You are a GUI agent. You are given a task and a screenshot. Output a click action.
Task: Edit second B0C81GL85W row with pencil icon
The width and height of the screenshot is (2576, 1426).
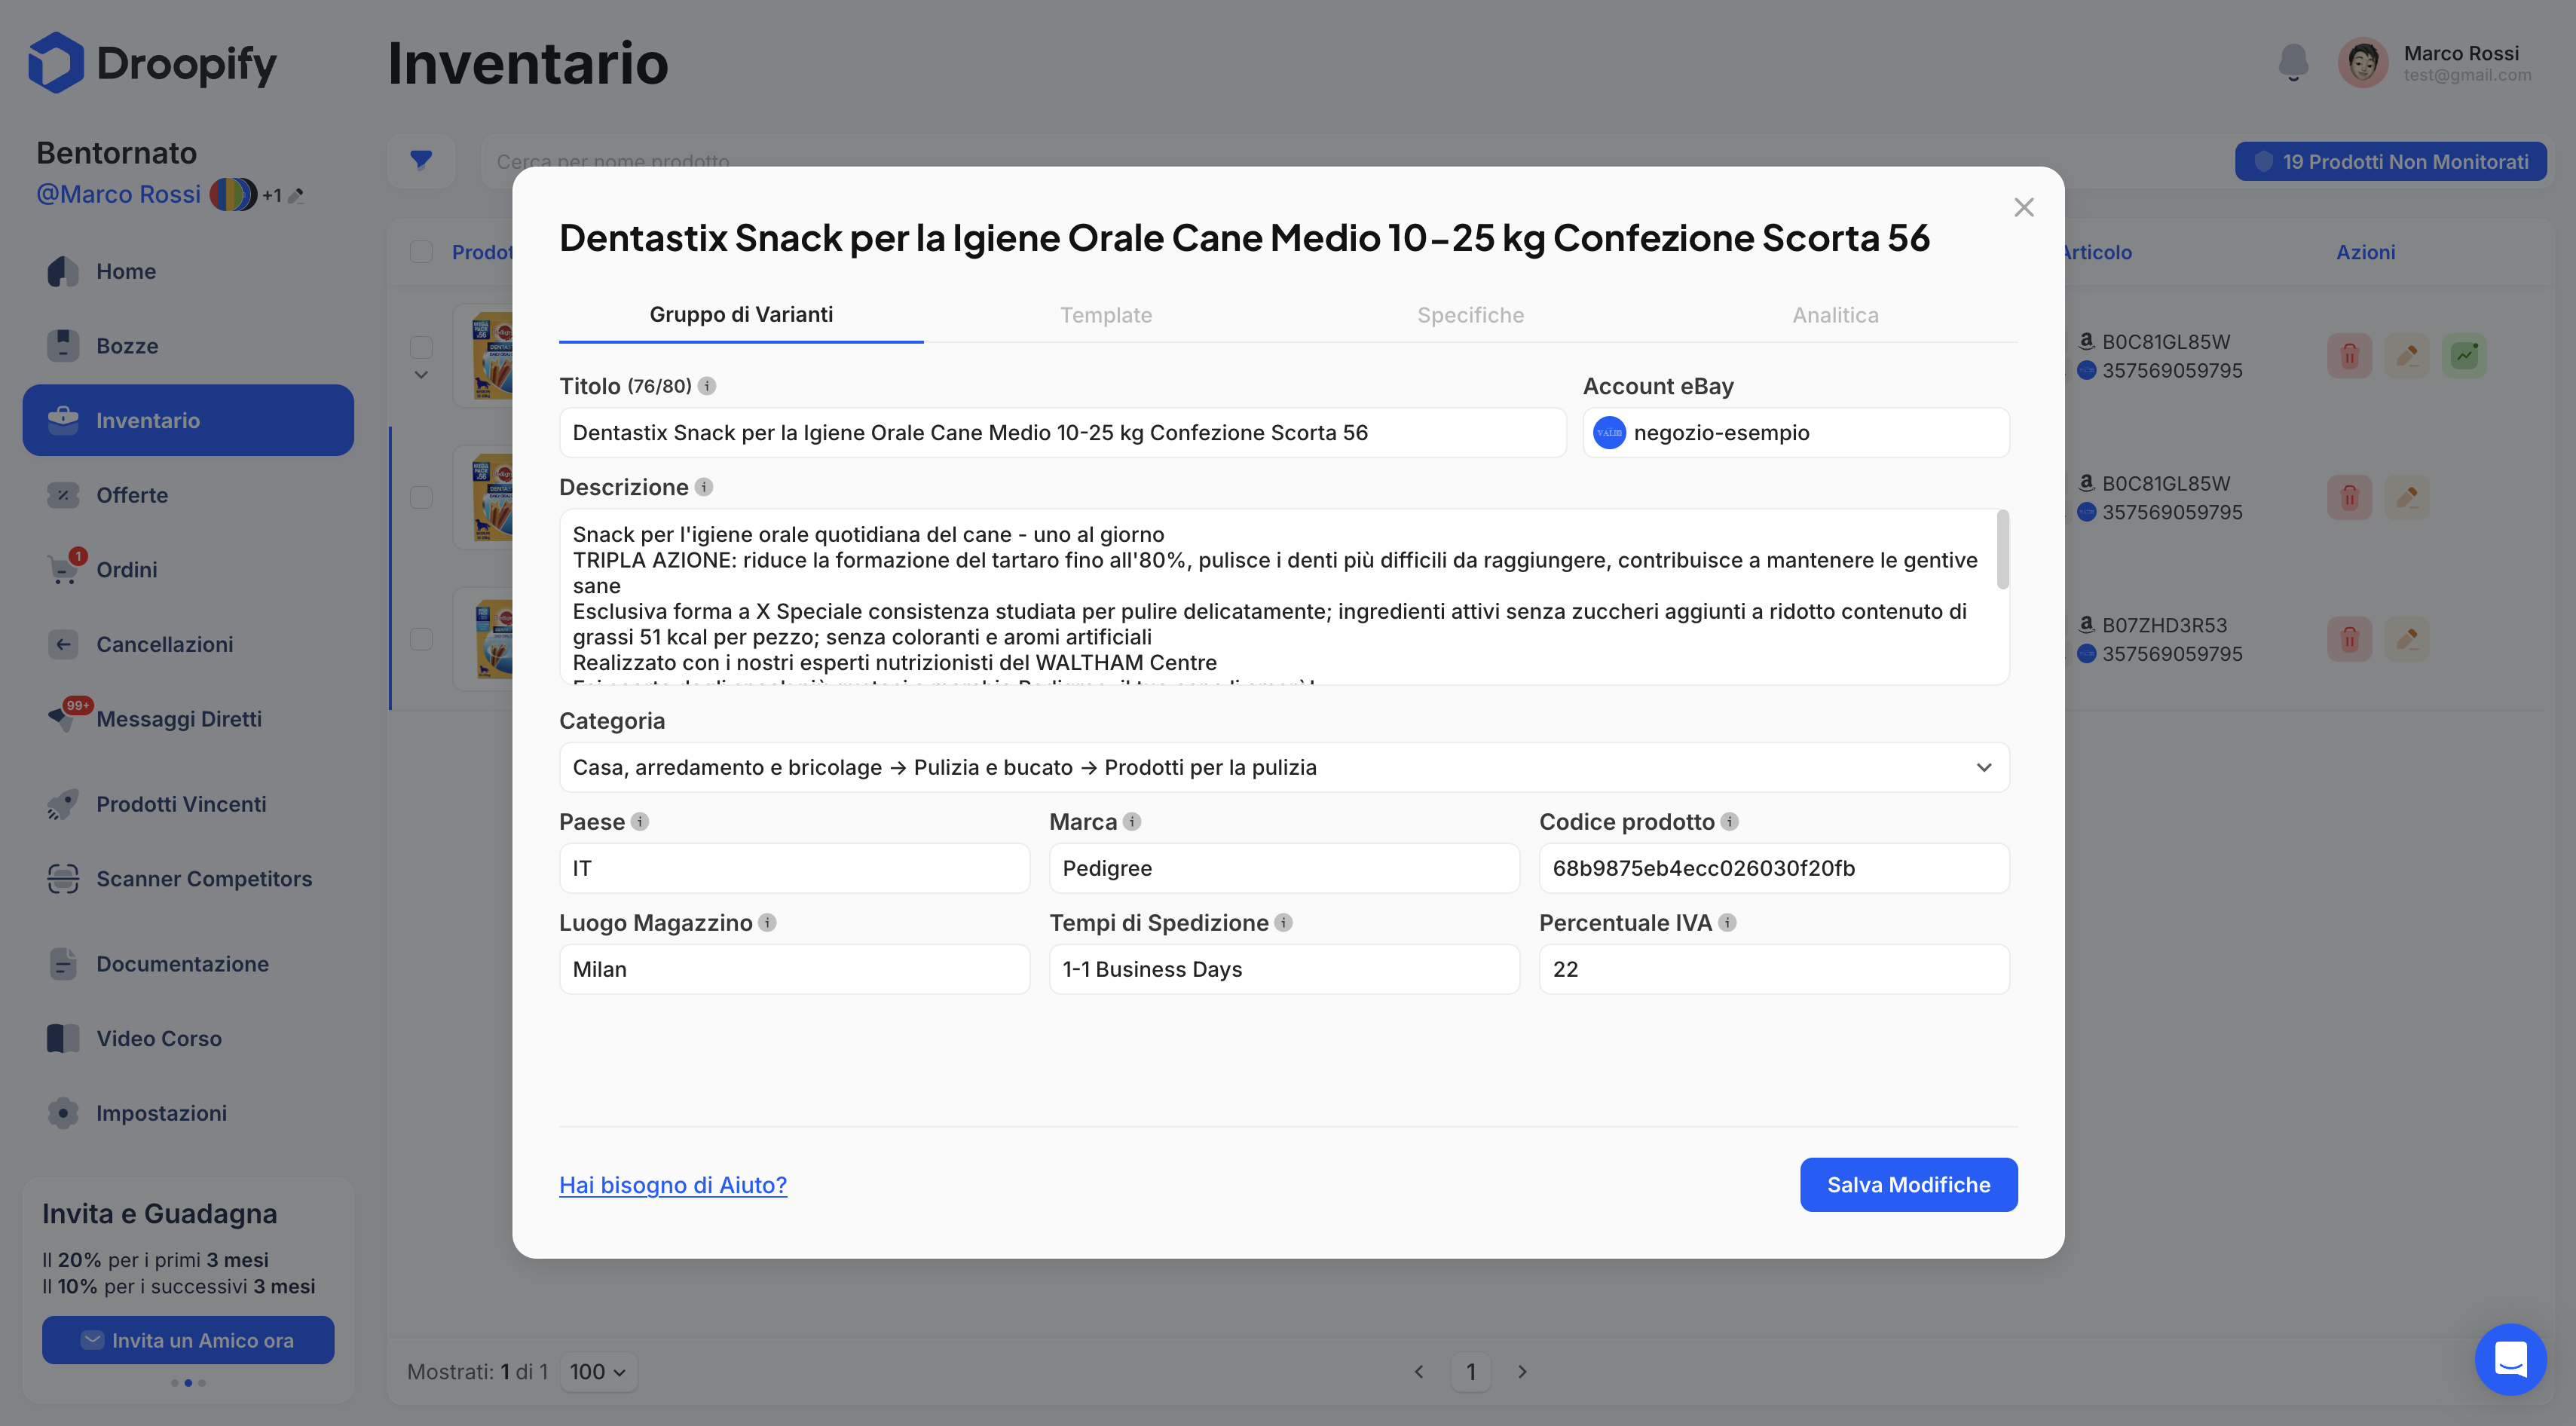coord(2407,497)
